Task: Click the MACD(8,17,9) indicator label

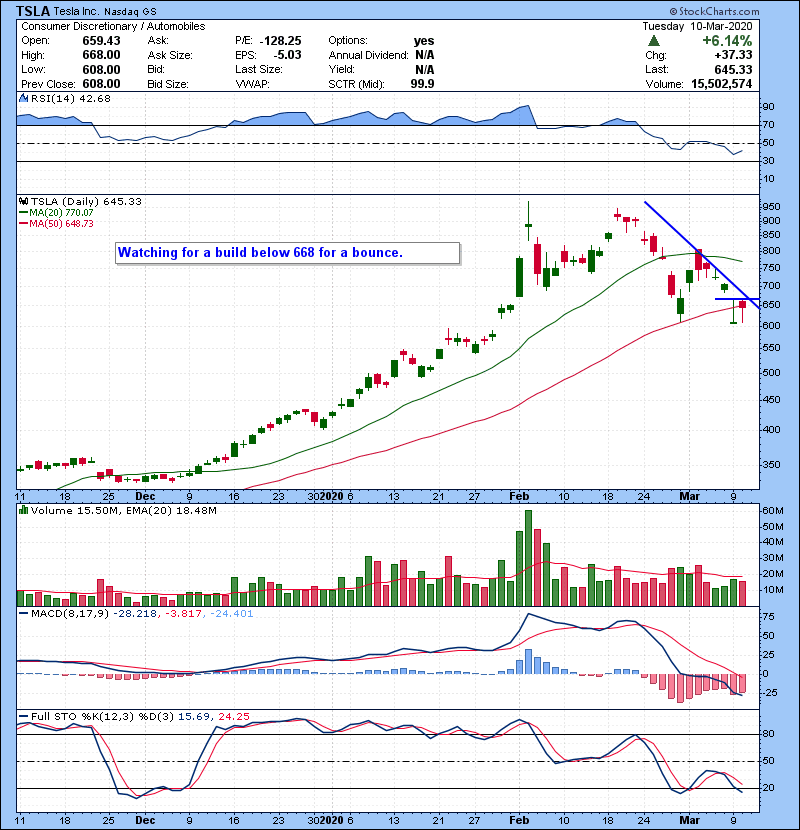Action: tap(70, 614)
